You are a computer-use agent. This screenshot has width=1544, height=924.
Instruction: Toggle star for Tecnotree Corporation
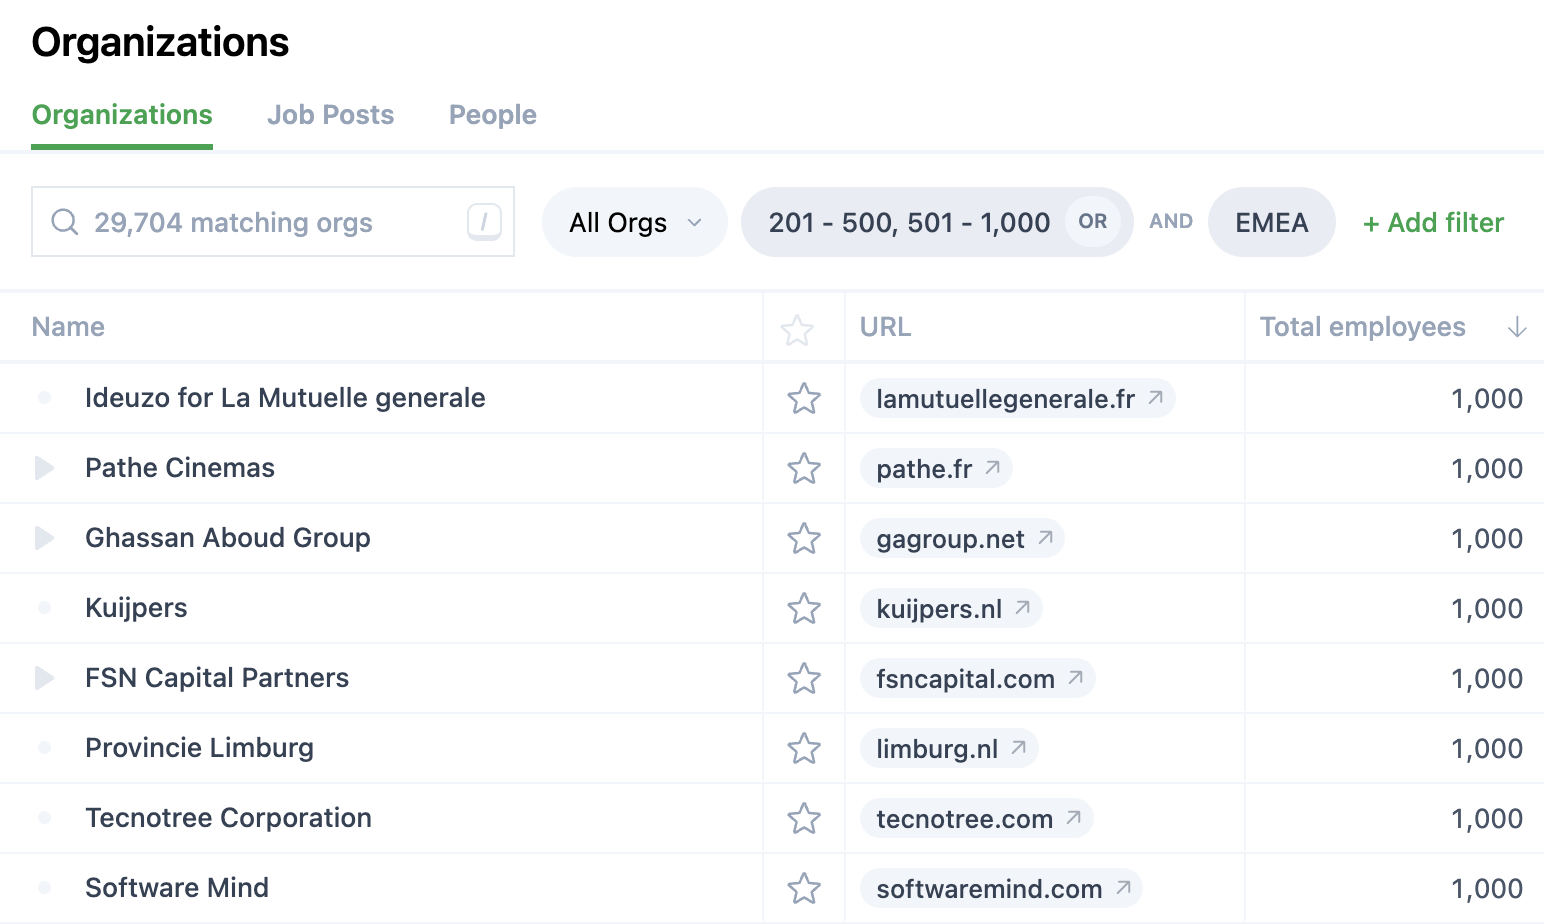[804, 818]
